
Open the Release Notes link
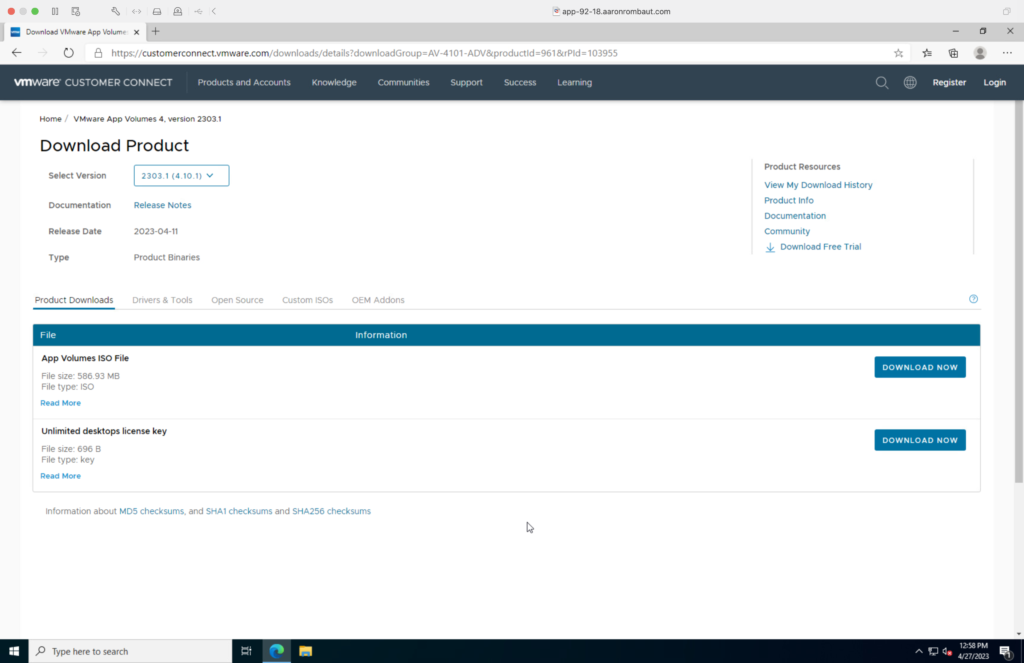[x=162, y=205]
